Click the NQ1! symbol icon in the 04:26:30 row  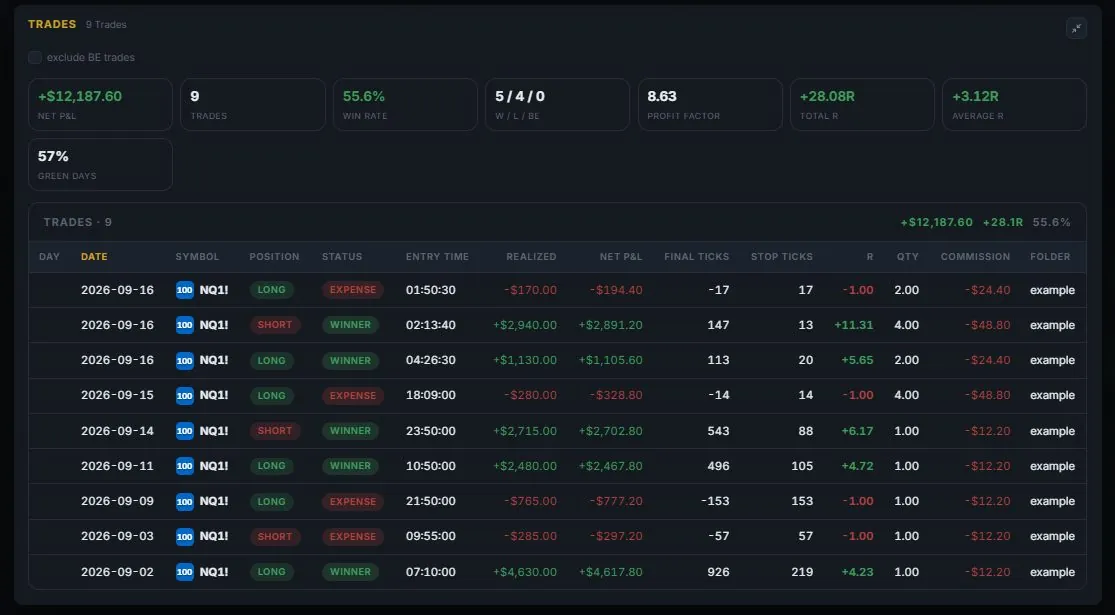(x=185, y=360)
